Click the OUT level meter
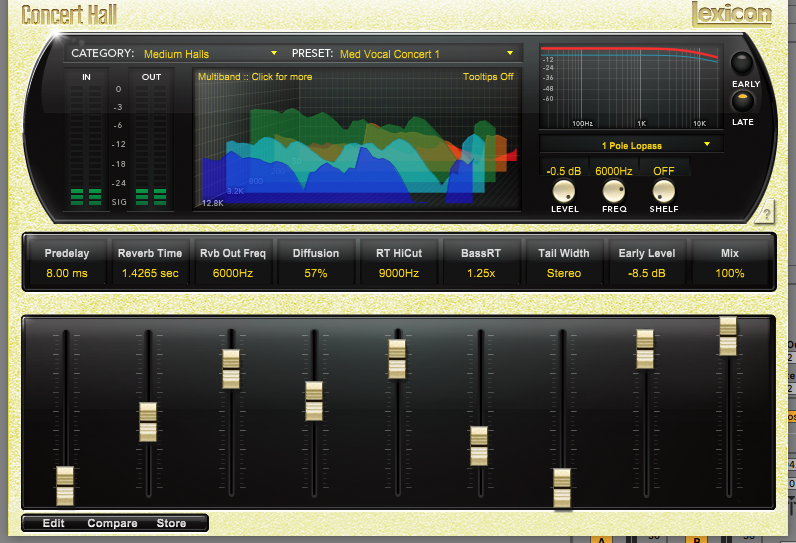 click(x=151, y=145)
